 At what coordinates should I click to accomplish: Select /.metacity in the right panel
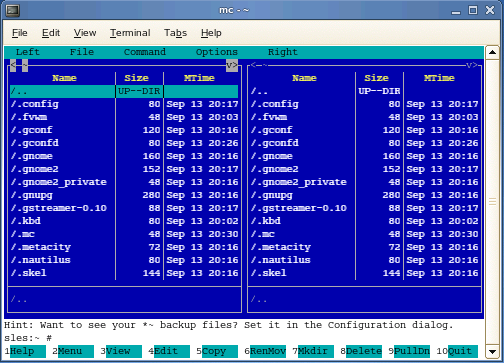click(364, 247)
